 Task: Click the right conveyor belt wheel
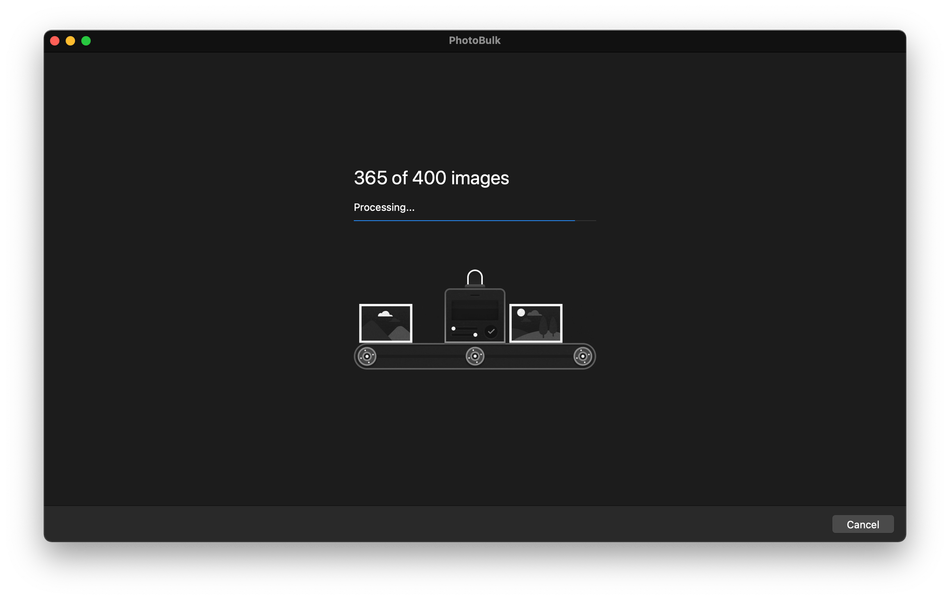point(583,356)
